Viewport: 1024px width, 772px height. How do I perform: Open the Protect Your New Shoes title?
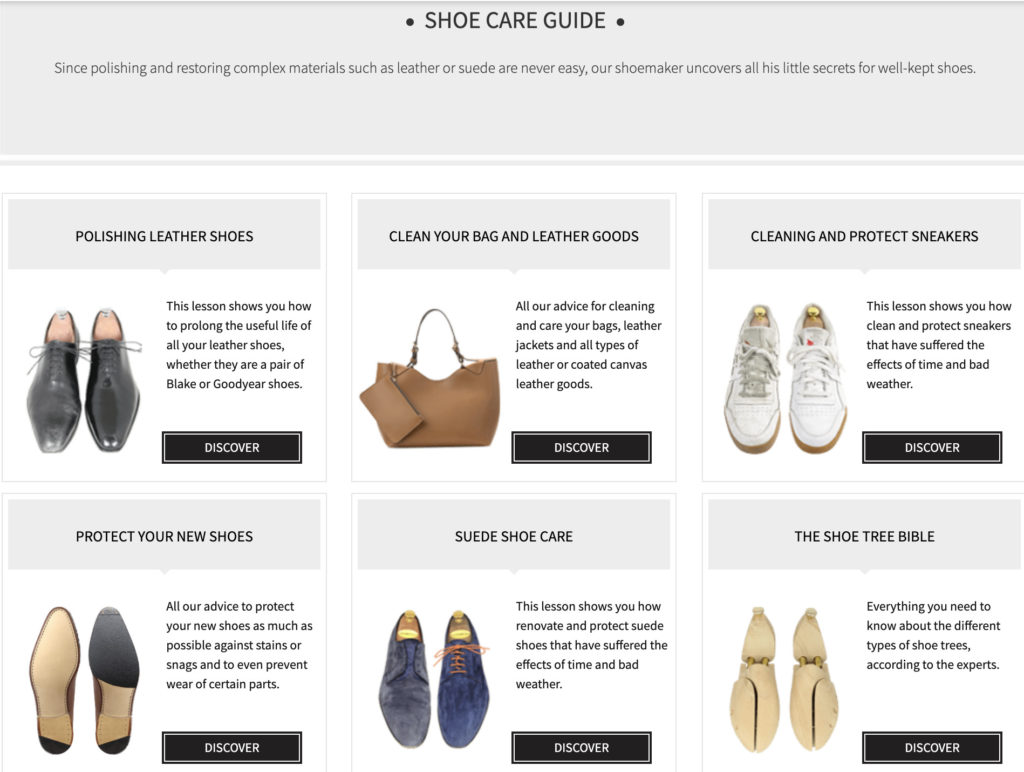tap(163, 536)
